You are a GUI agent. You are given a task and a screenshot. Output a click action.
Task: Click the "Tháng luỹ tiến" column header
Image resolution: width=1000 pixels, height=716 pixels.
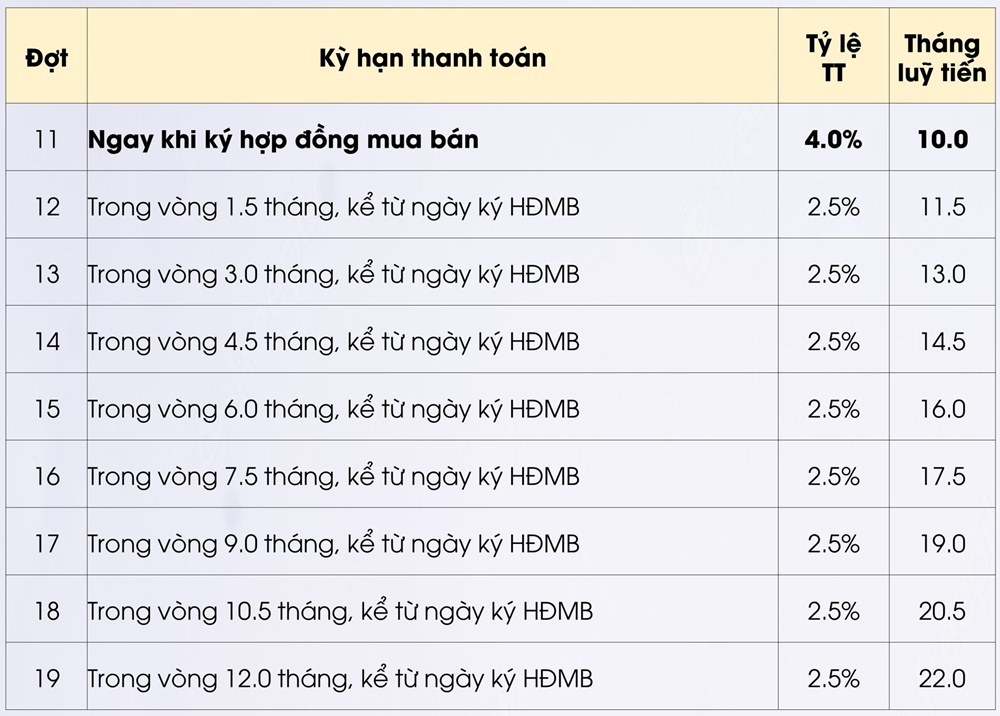pos(943,58)
